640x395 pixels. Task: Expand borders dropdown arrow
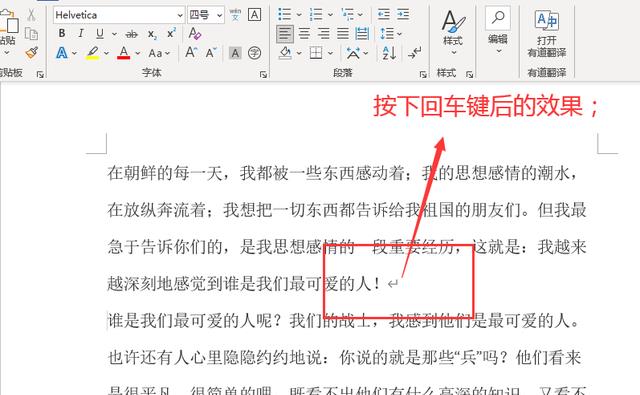[x=330, y=53]
